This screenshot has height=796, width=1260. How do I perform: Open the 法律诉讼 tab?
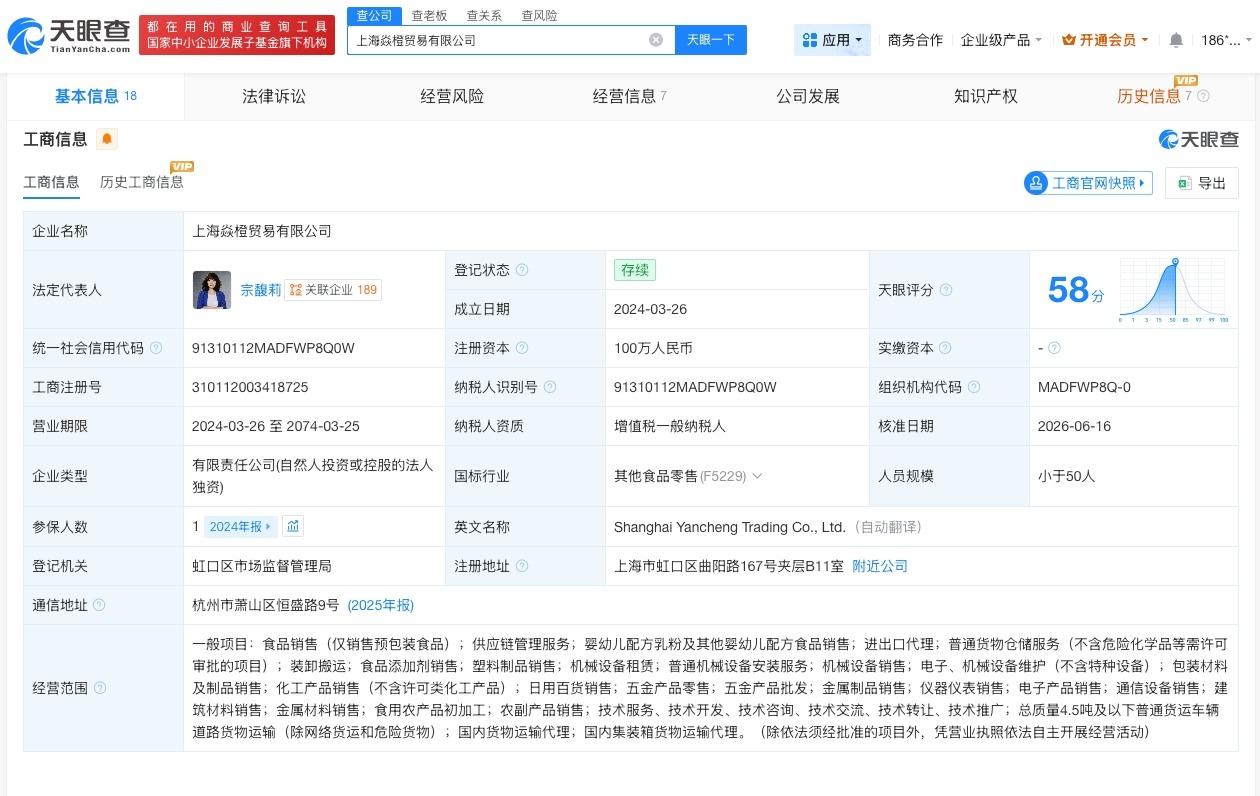tap(274, 96)
